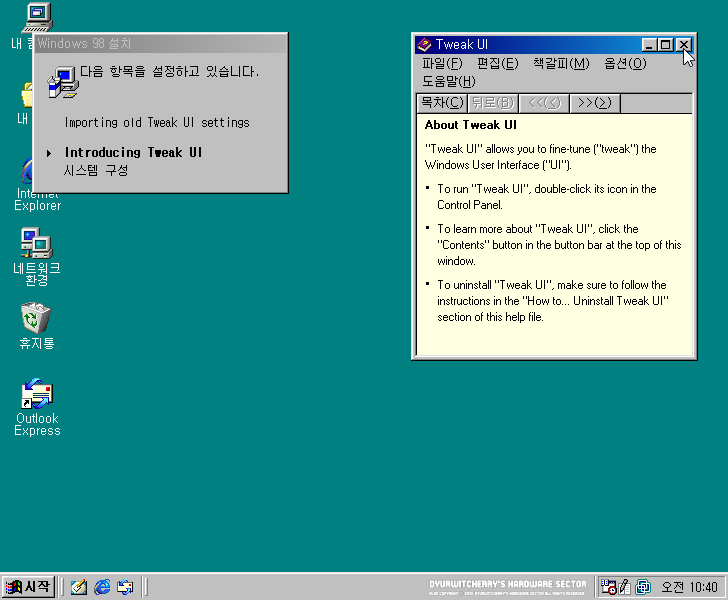Click the 목차(C) contents button

pyautogui.click(x=442, y=103)
